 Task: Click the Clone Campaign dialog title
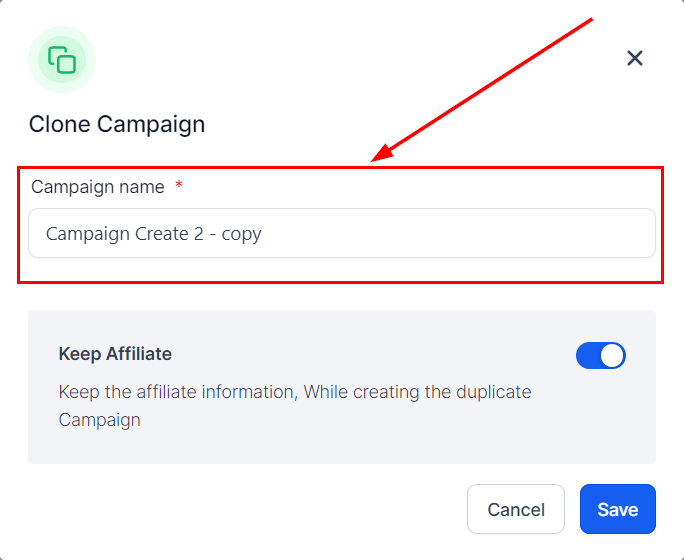tap(117, 125)
